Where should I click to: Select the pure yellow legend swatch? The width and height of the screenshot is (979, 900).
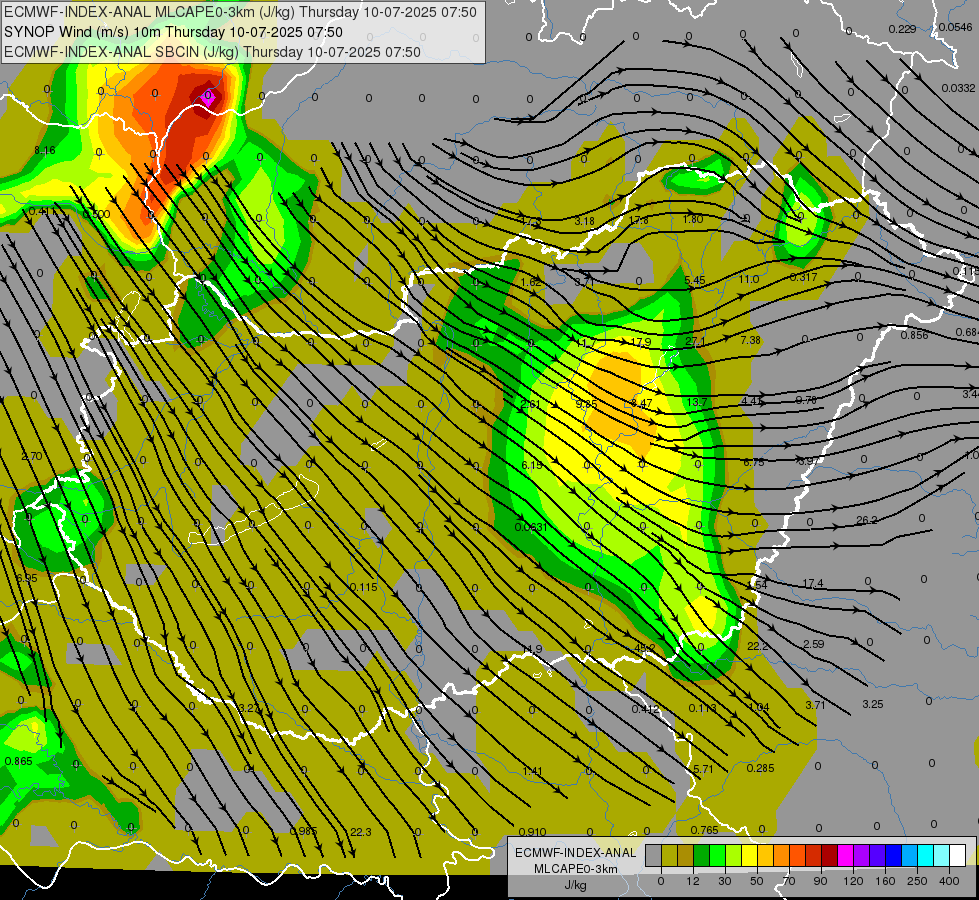[750, 856]
